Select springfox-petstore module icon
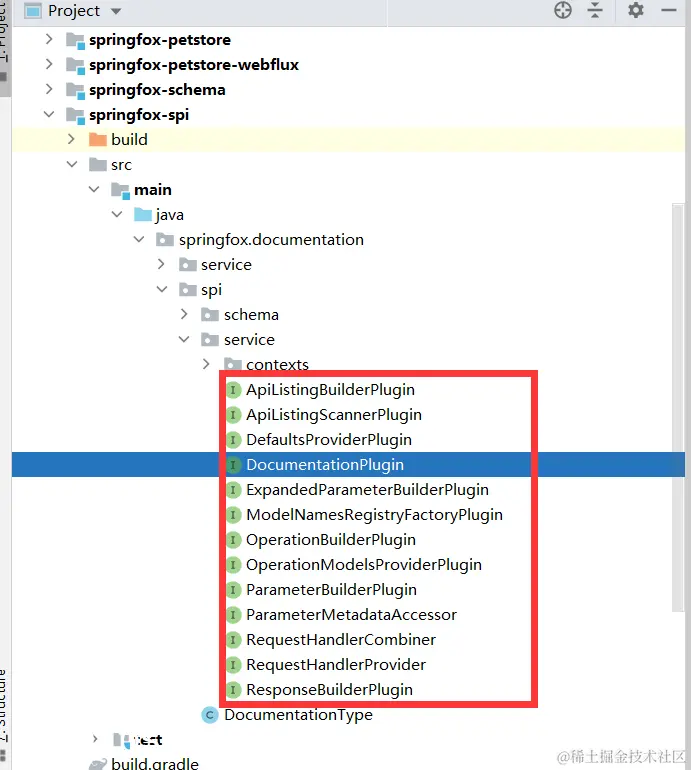This screenshot has width=691, height=770. (75, 40)
